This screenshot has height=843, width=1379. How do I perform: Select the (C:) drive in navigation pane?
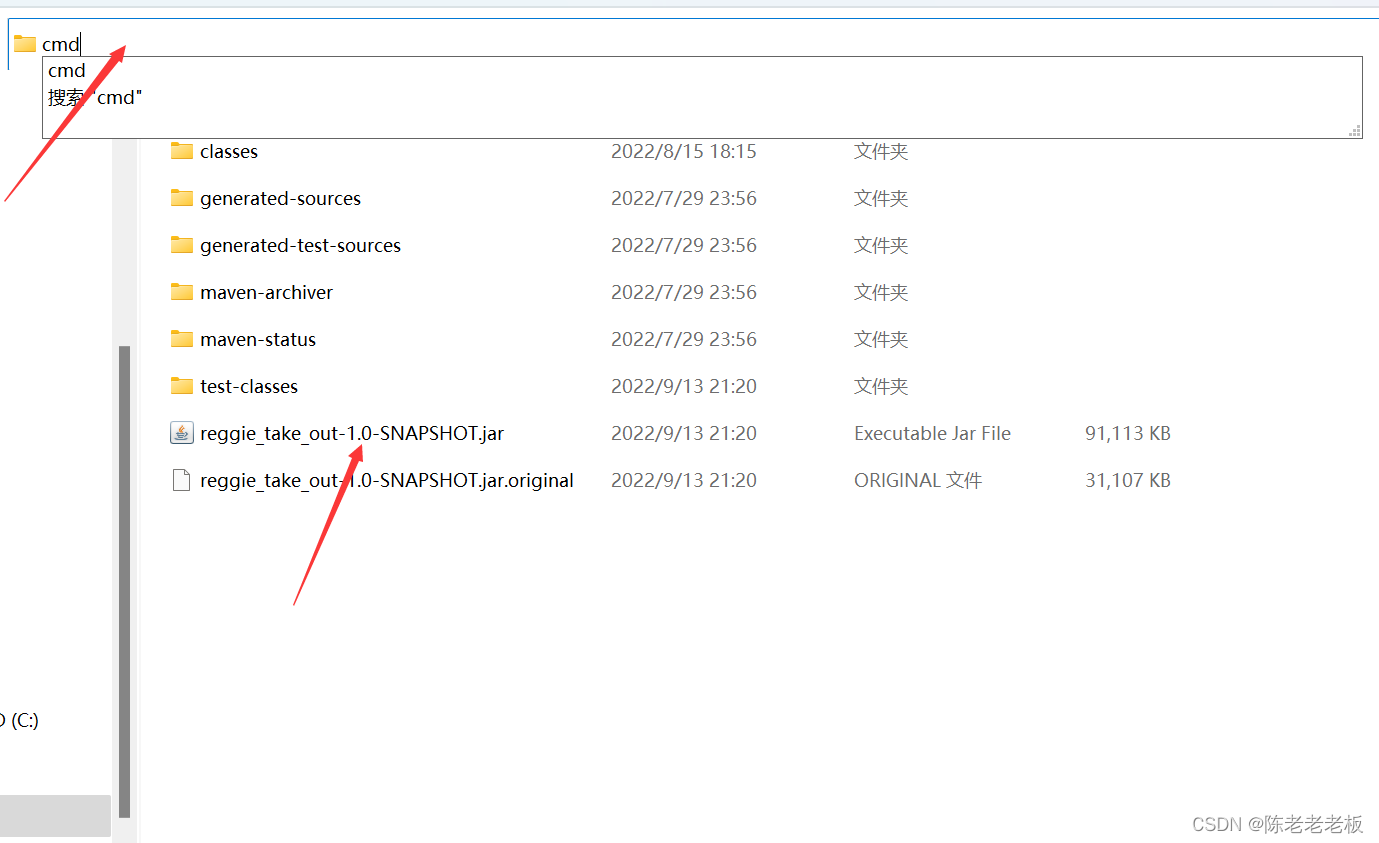pyautogui.click(x=21, y=720)
